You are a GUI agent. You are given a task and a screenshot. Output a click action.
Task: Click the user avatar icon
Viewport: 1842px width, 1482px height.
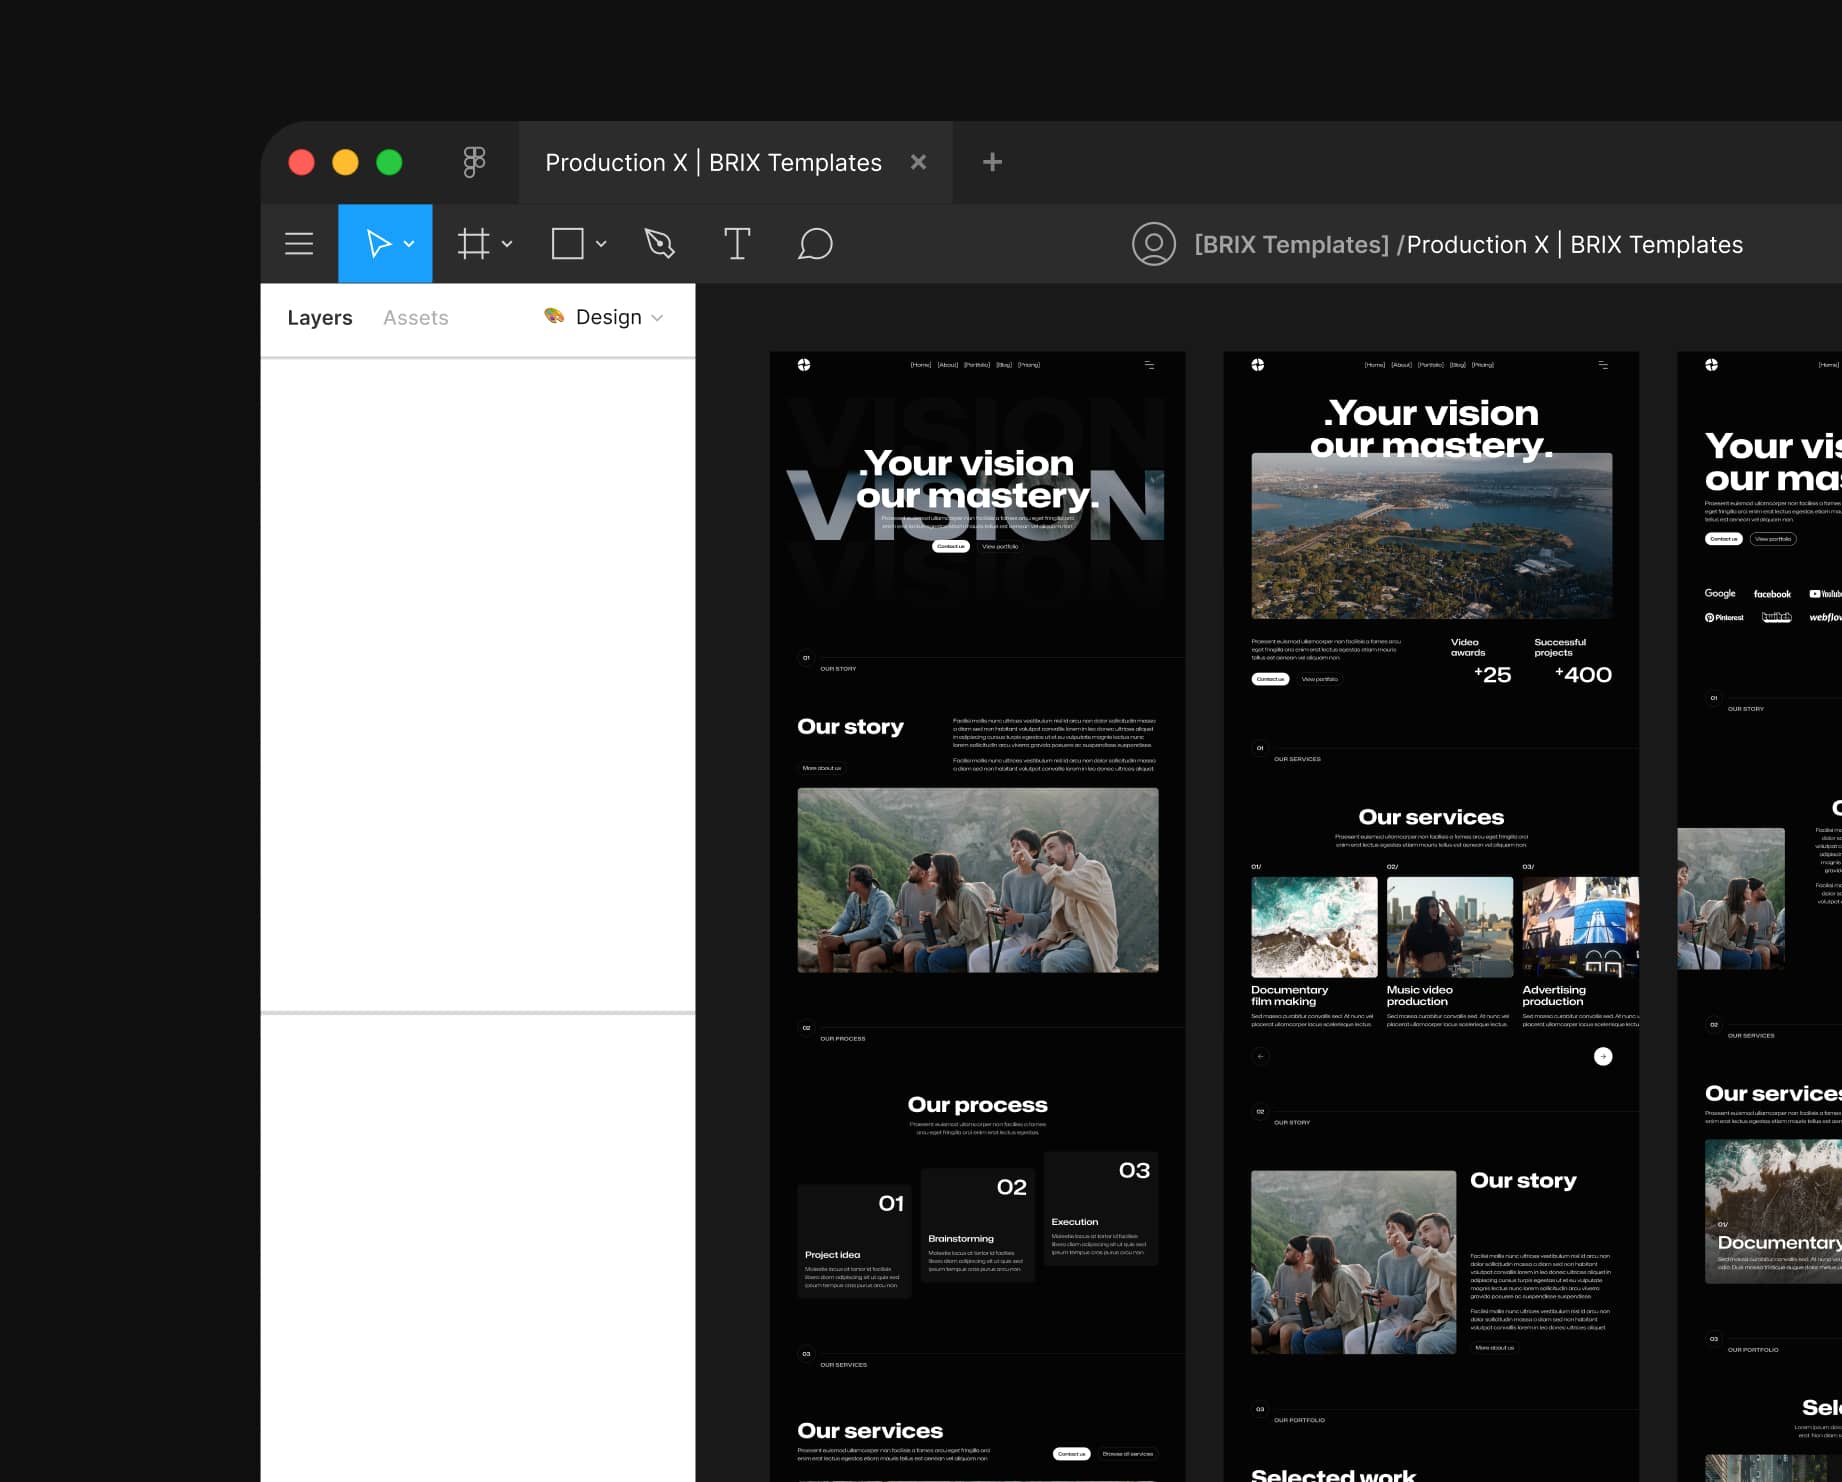pyautogui.click(x=1154, y=244)
